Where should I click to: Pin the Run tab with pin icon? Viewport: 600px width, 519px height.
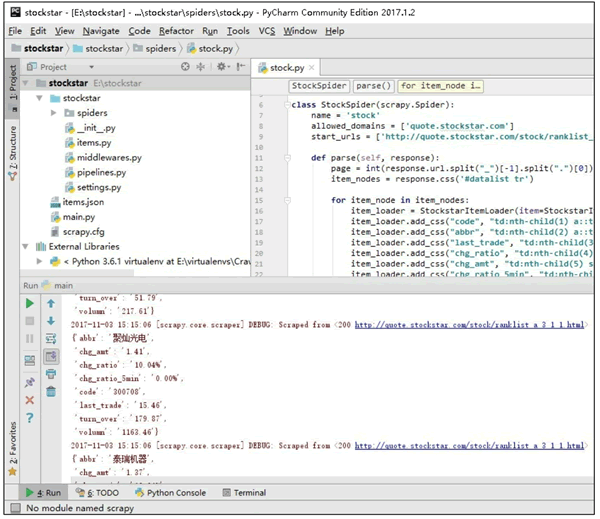[x=29, y=382]
